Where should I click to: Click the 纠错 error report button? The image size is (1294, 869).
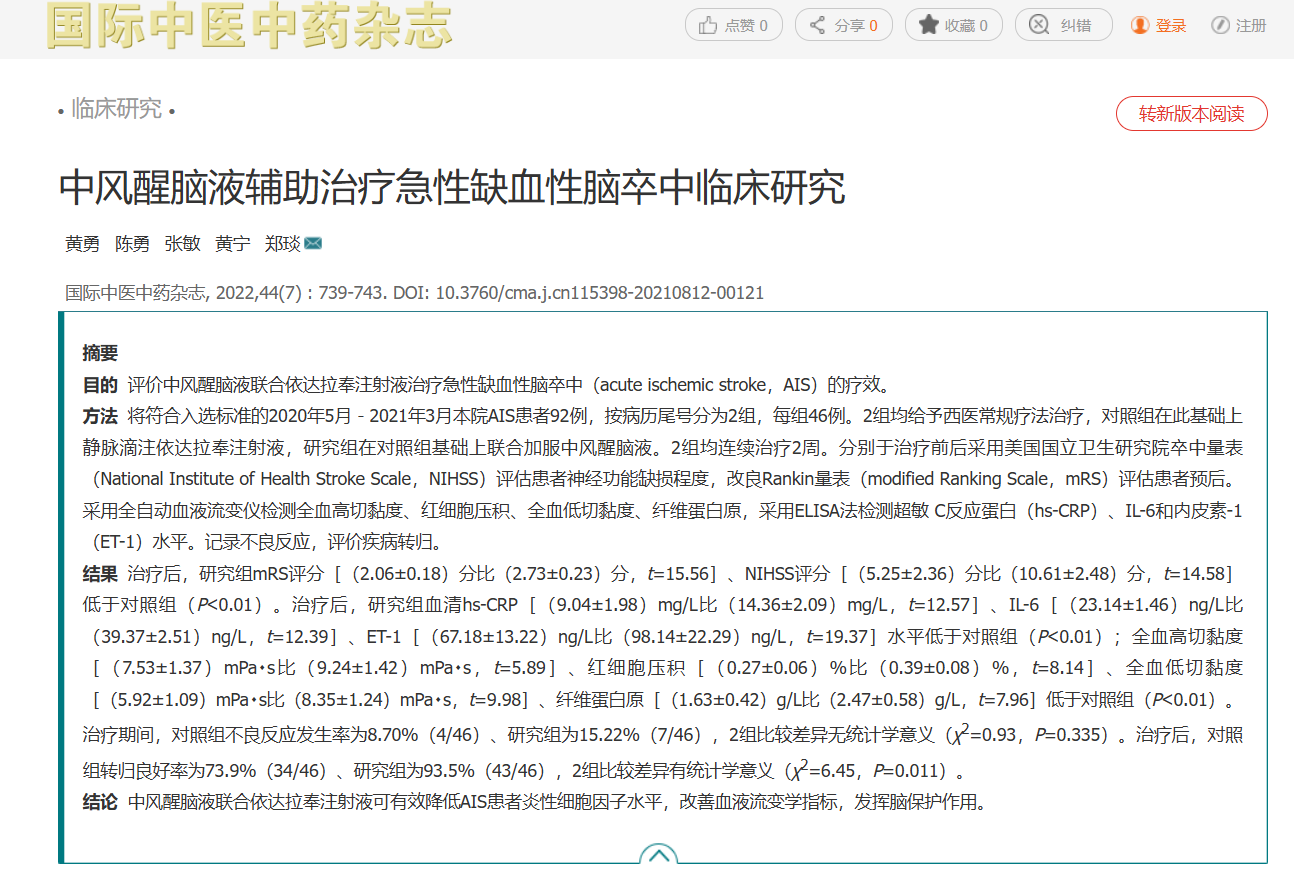tap(1063, 25)
